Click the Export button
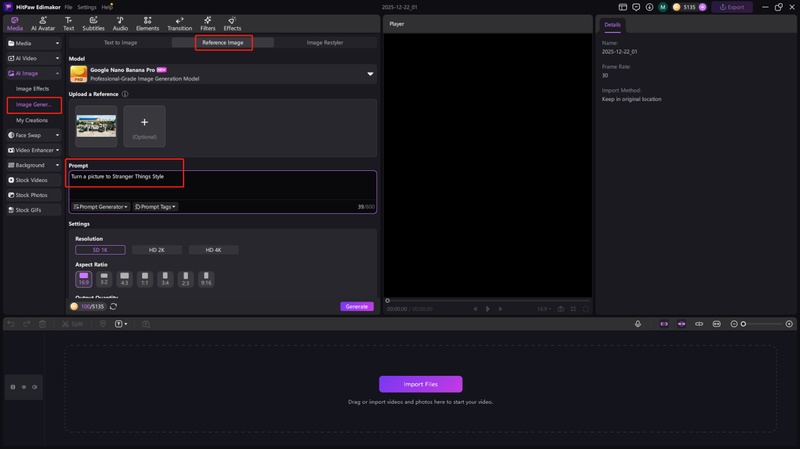Image resolution: width=800 pixels, height=449 pixels. click(732, 7)
